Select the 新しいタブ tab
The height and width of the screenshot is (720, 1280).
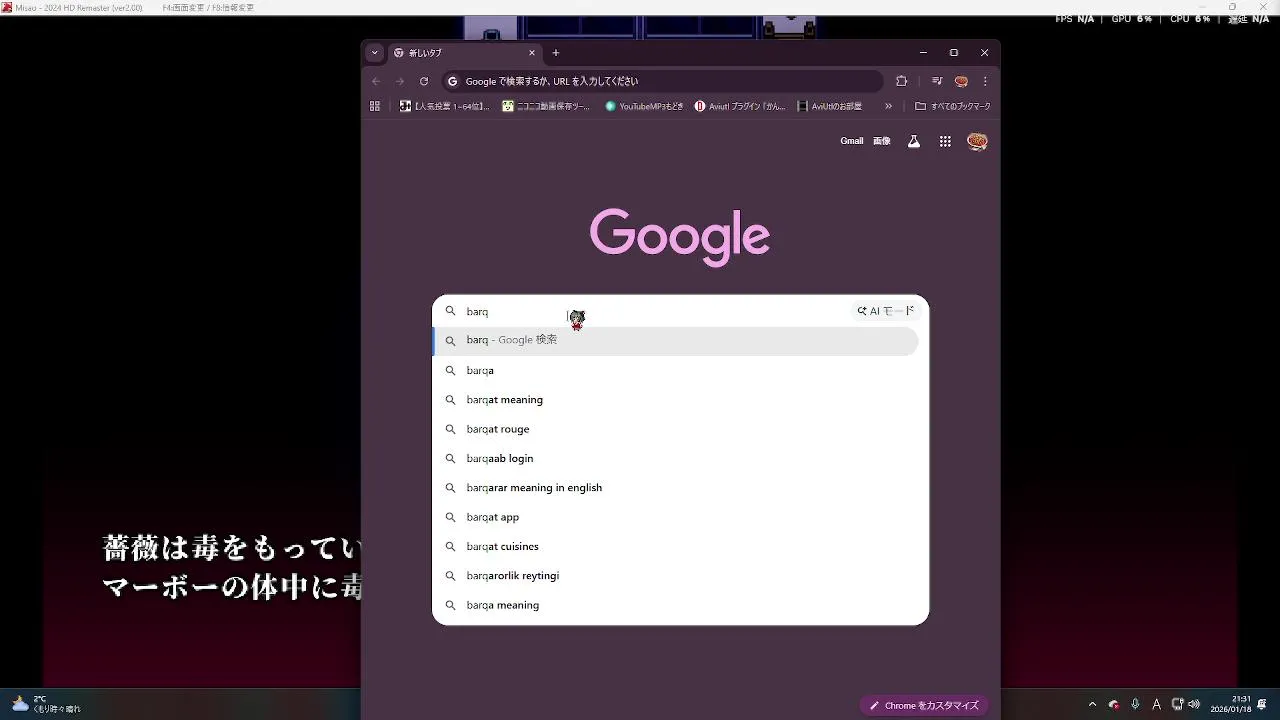point(465,53)
